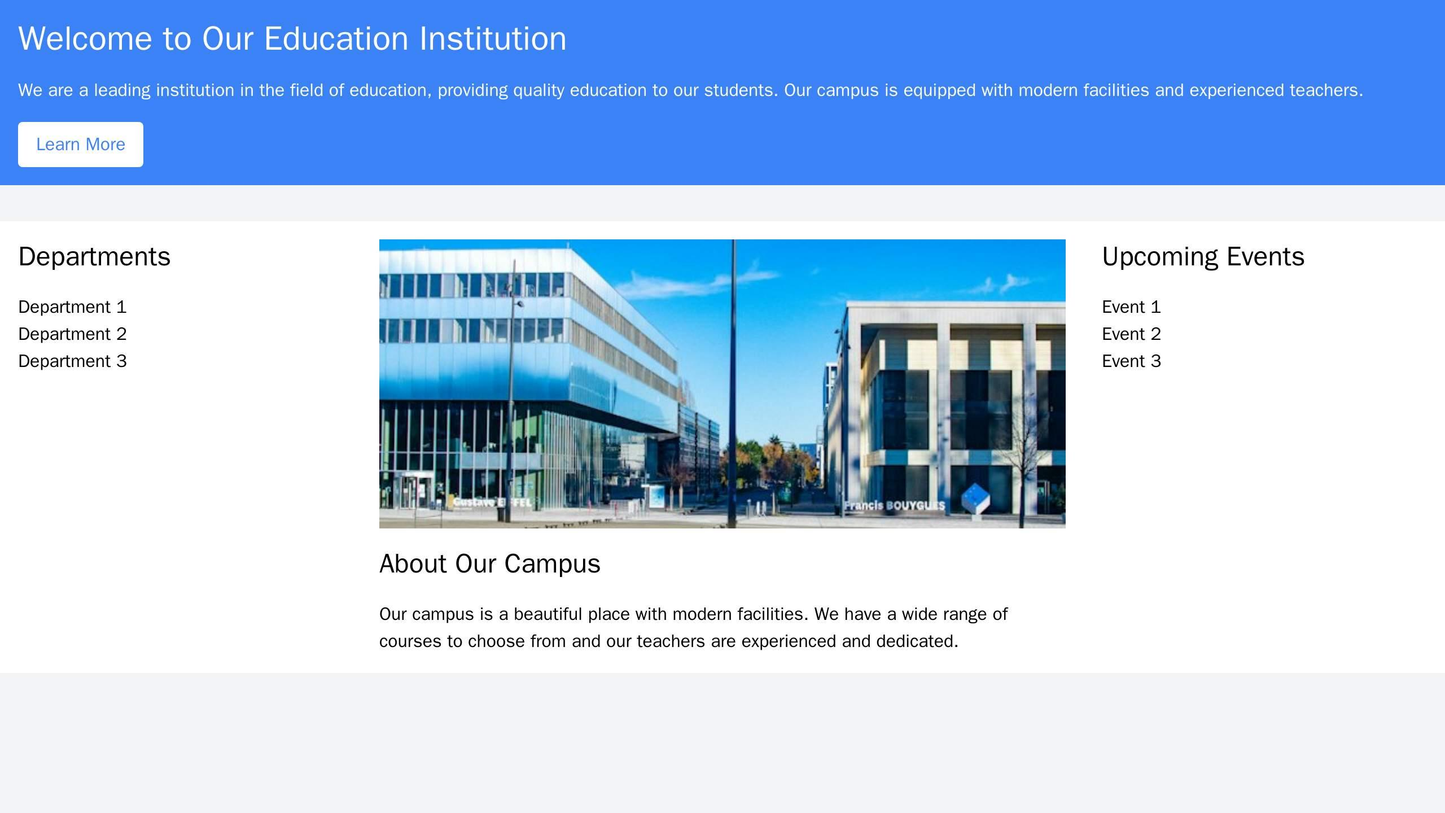
Task: Open the Department 3 link
Action: click(x=71, y=361)
